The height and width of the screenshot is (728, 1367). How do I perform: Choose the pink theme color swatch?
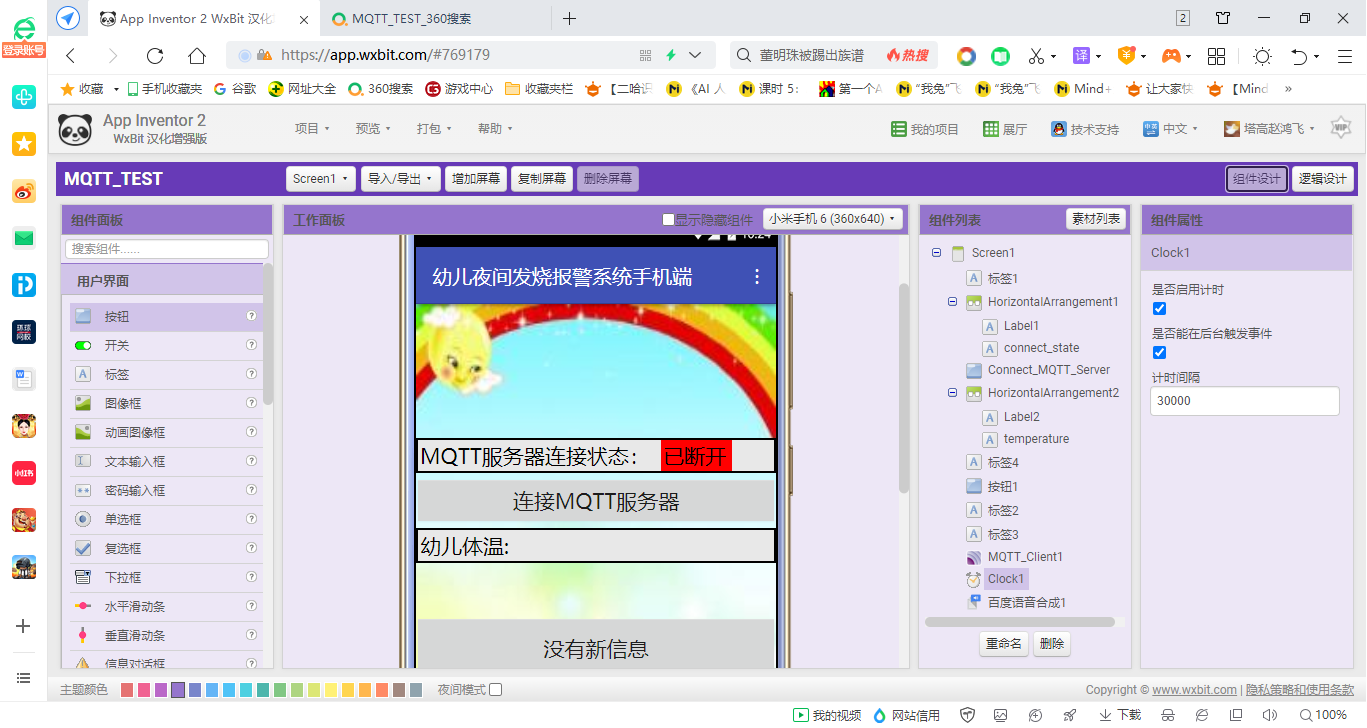point(144,690)
